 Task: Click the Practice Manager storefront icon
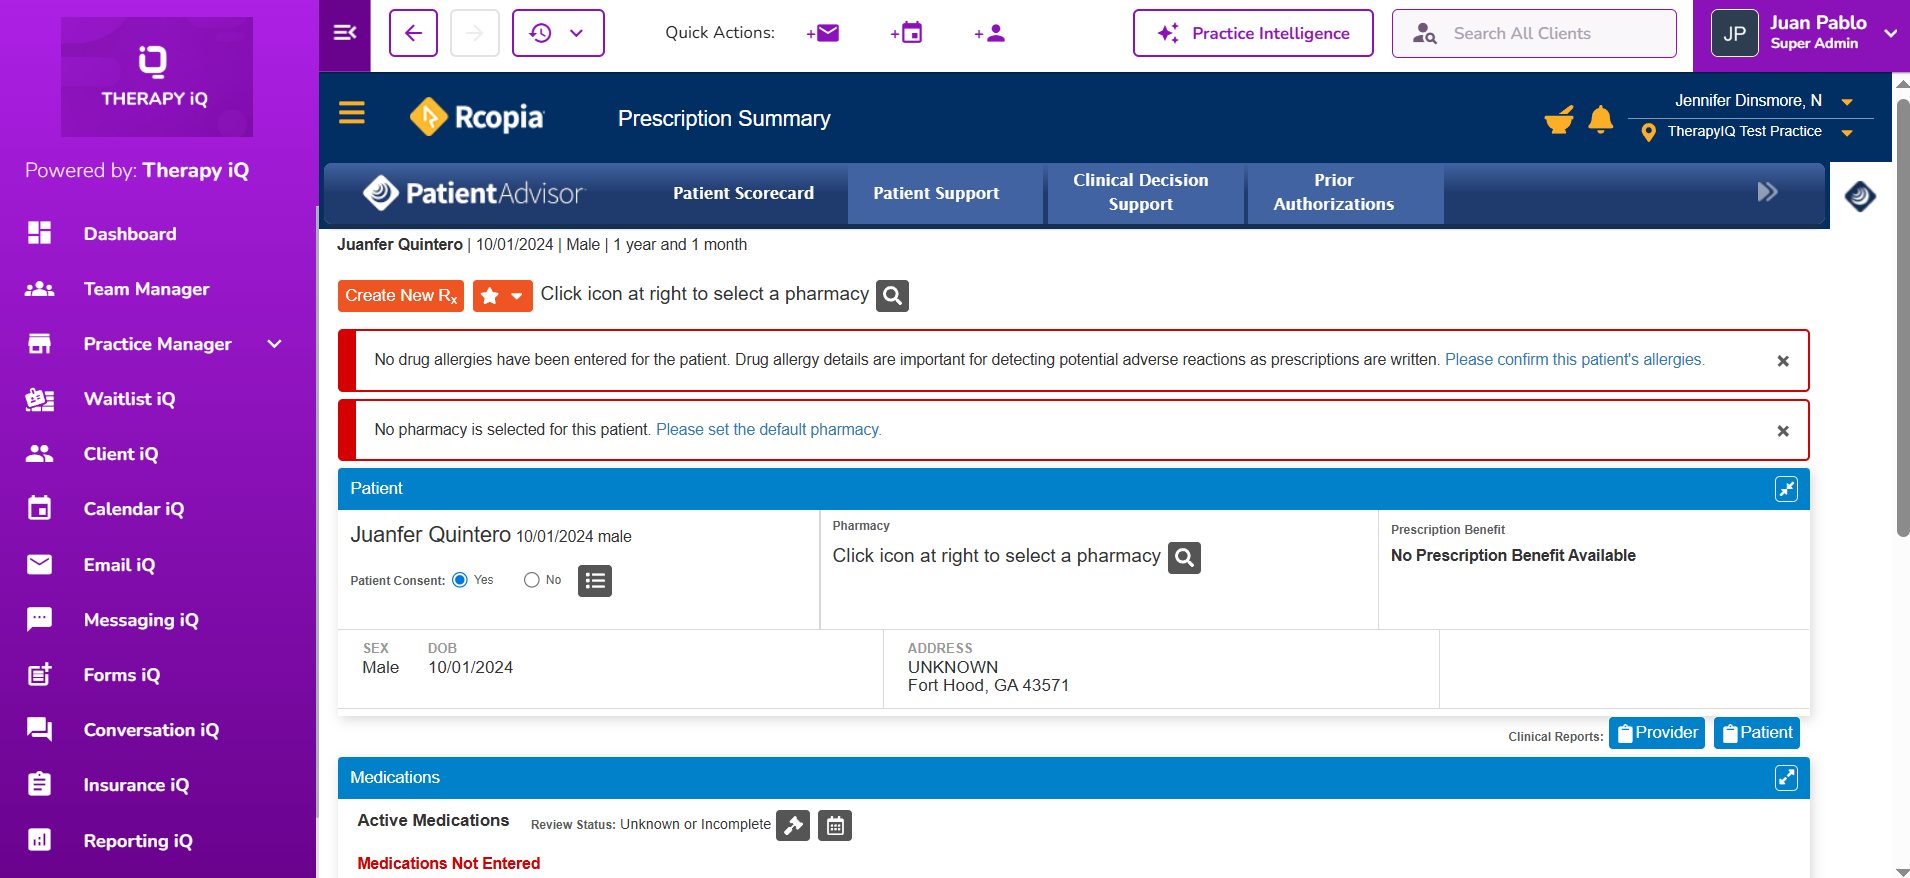point(40,344)
